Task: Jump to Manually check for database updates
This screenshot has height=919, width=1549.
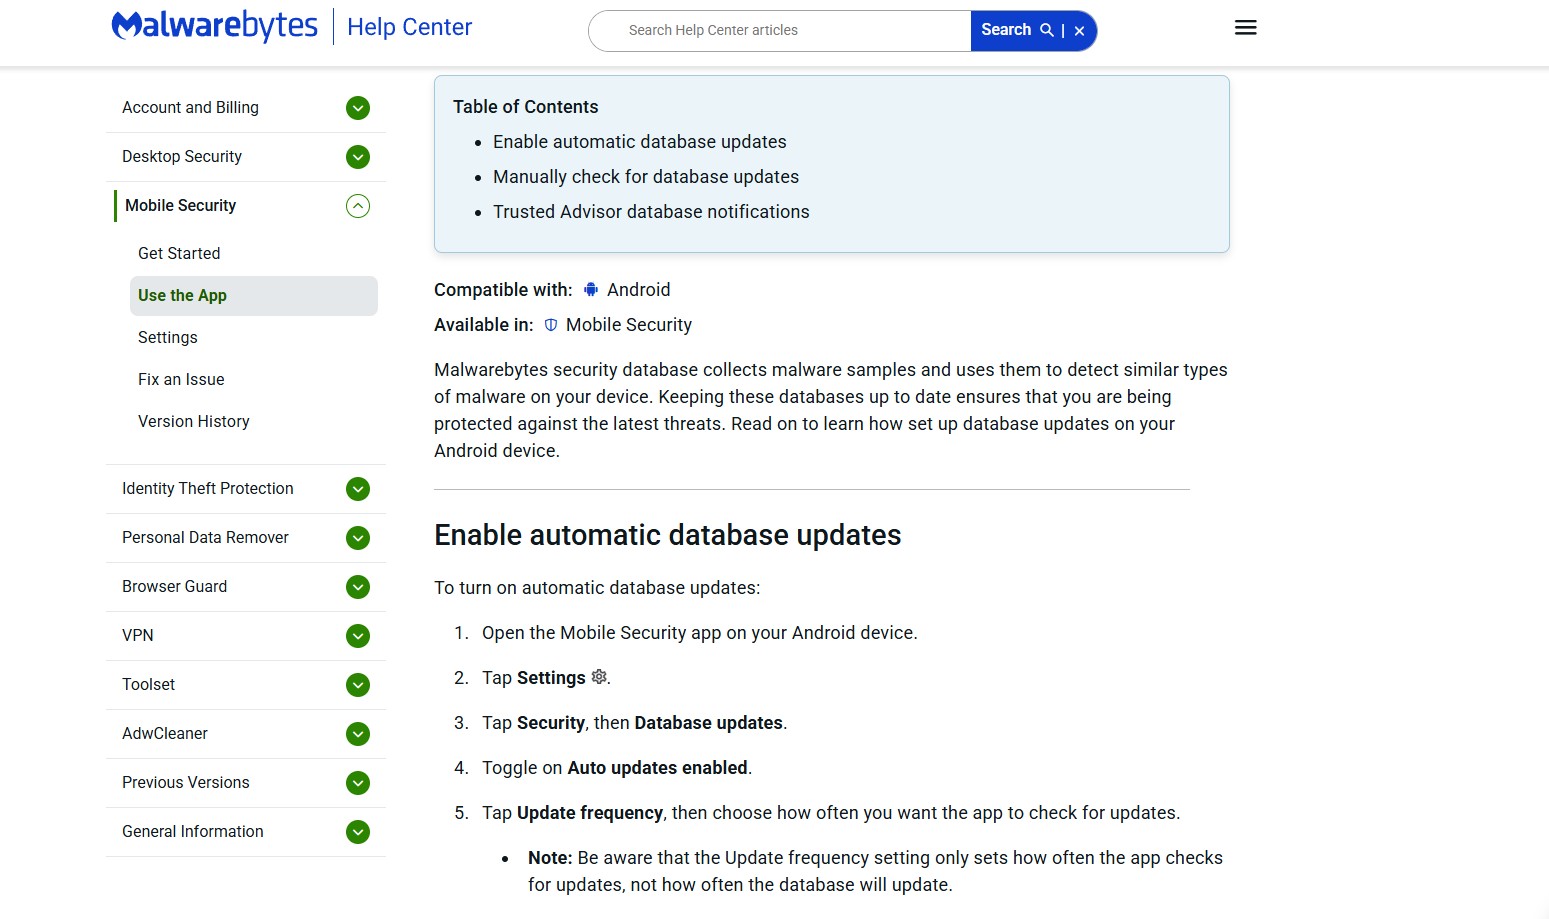Action: click(x=645, y=177)
